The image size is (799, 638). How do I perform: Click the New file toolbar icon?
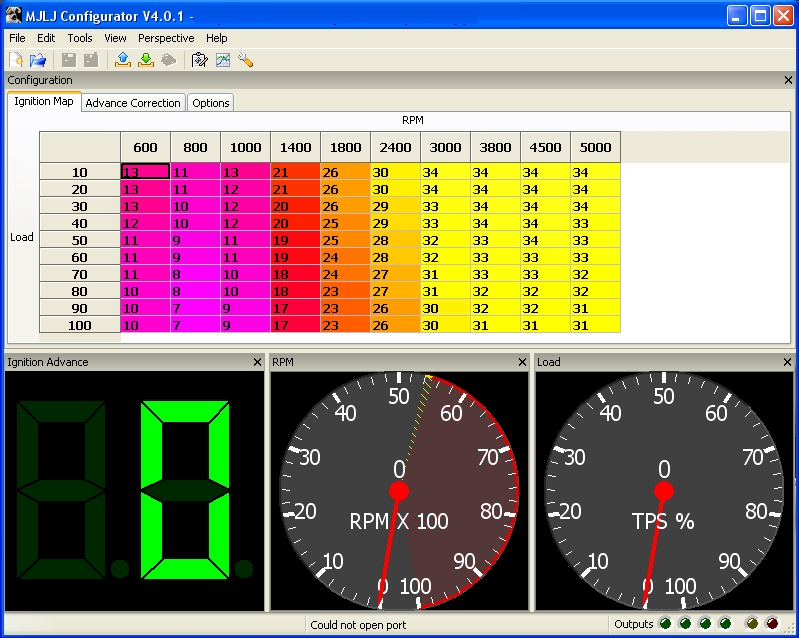[17, 60]
